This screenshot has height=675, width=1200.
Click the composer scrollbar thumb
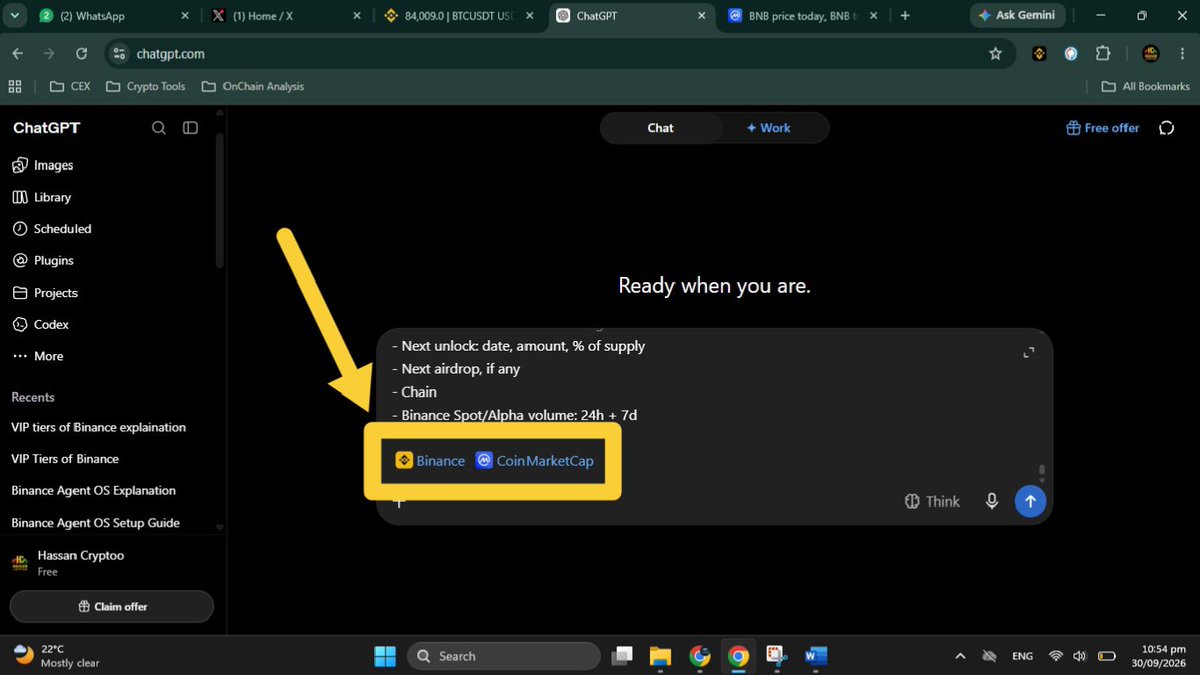click(x=1042, y=471)
